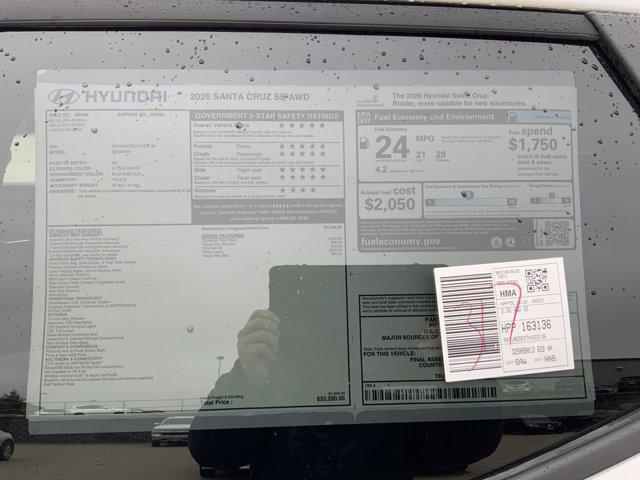The height and width of the screenshot is (480, 640).
Task: Click the $2,050 annual fuel cost value
Action: (x=389, y=204)
